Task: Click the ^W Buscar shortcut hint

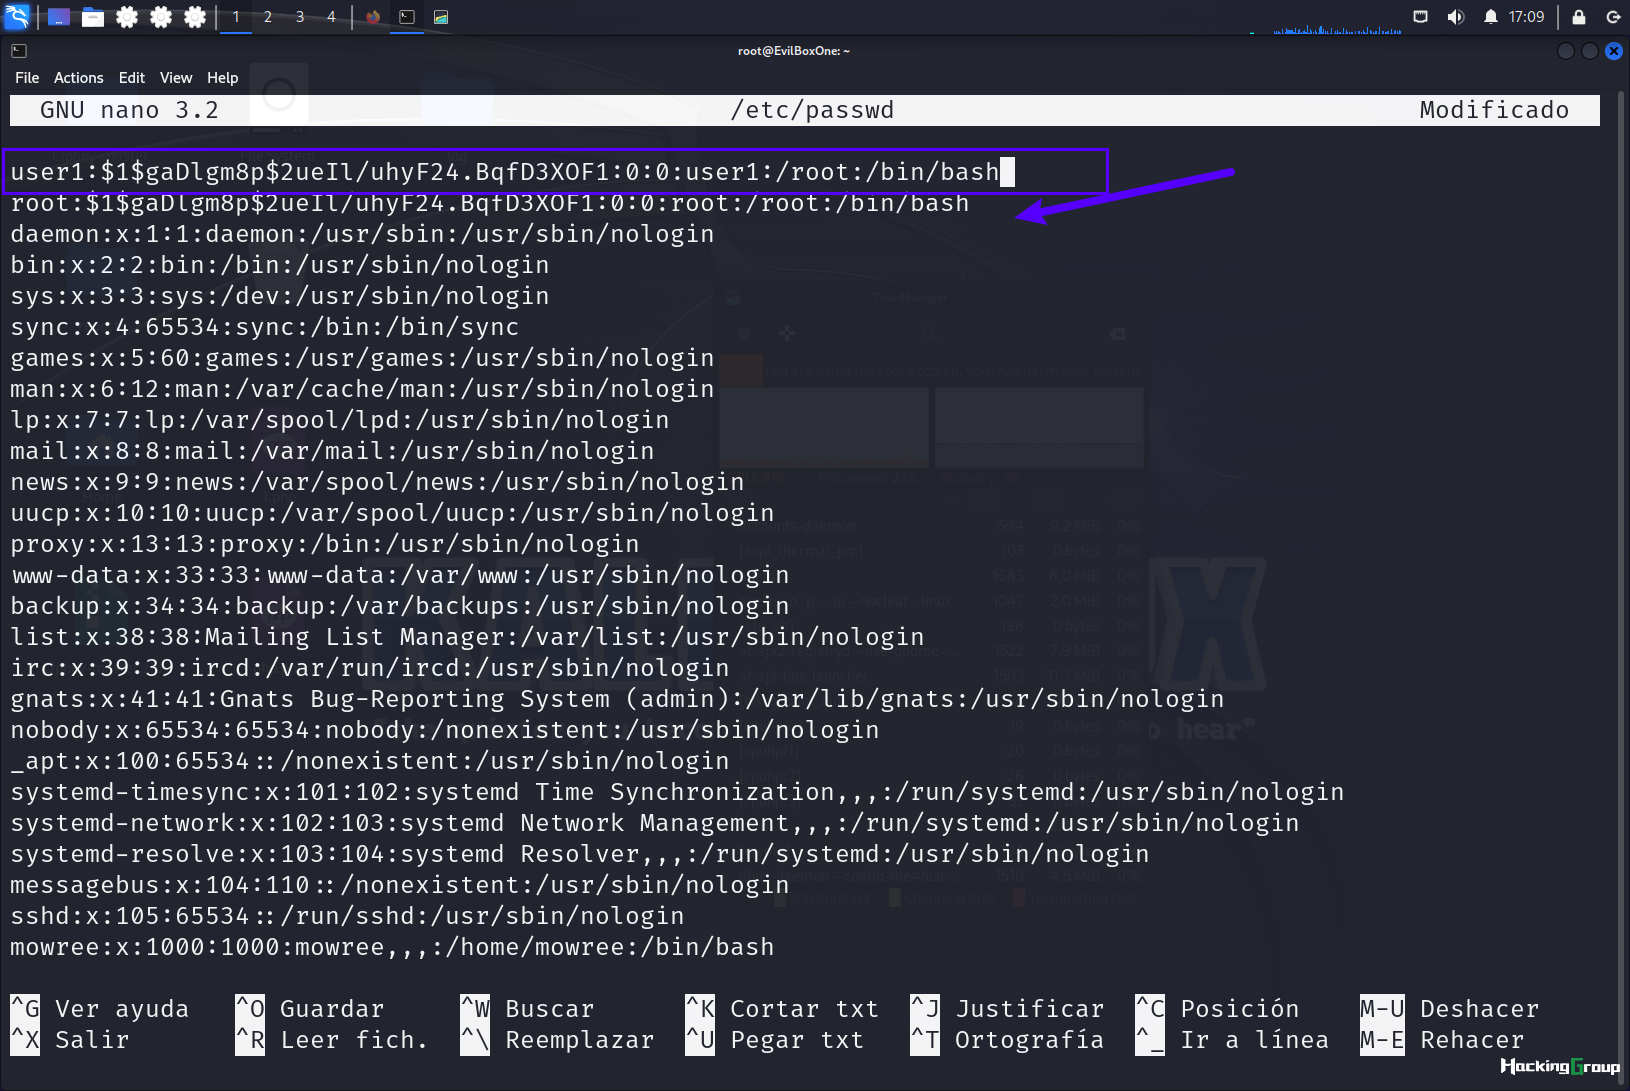Action: tap(528, 1009)
